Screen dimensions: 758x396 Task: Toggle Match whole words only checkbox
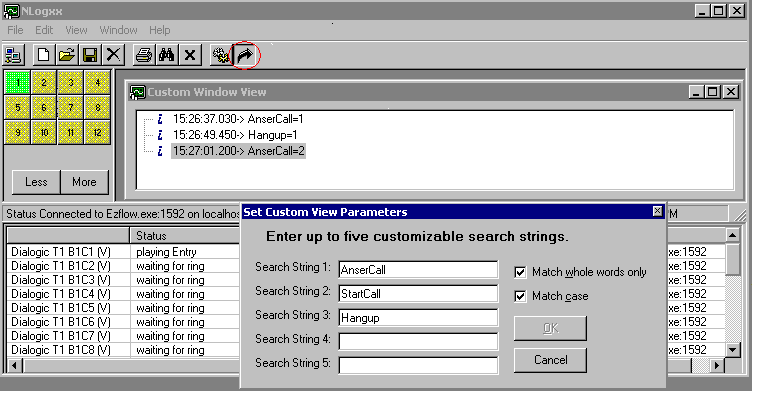(520, 272)
